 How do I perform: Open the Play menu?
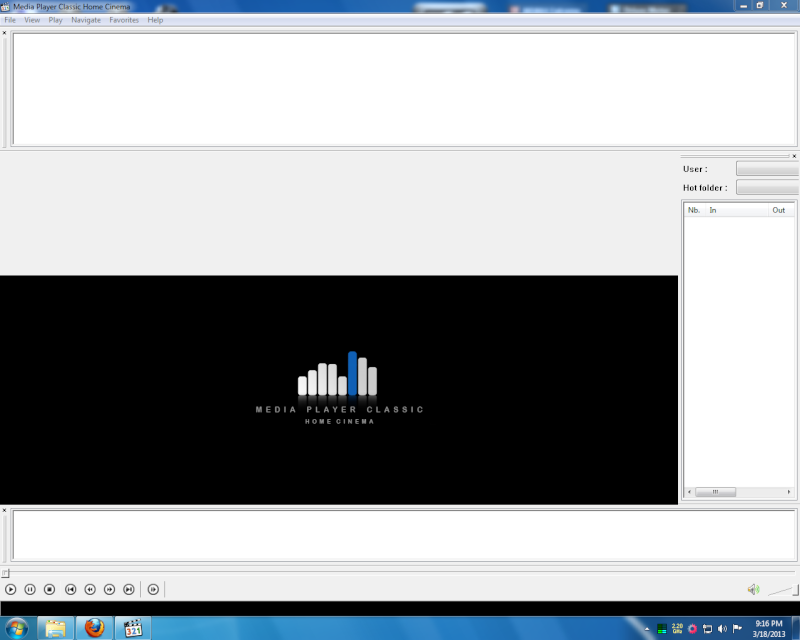tap(56, 20)
